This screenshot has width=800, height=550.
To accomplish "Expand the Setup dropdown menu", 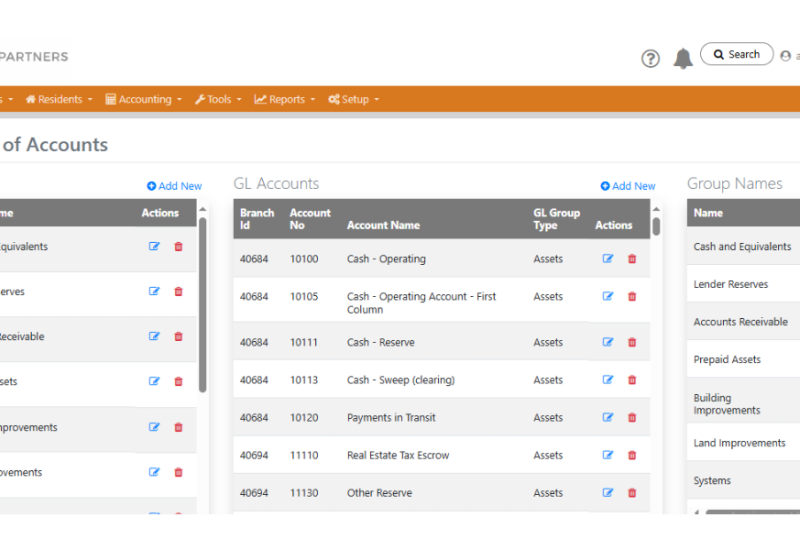I will click(354, 100).
